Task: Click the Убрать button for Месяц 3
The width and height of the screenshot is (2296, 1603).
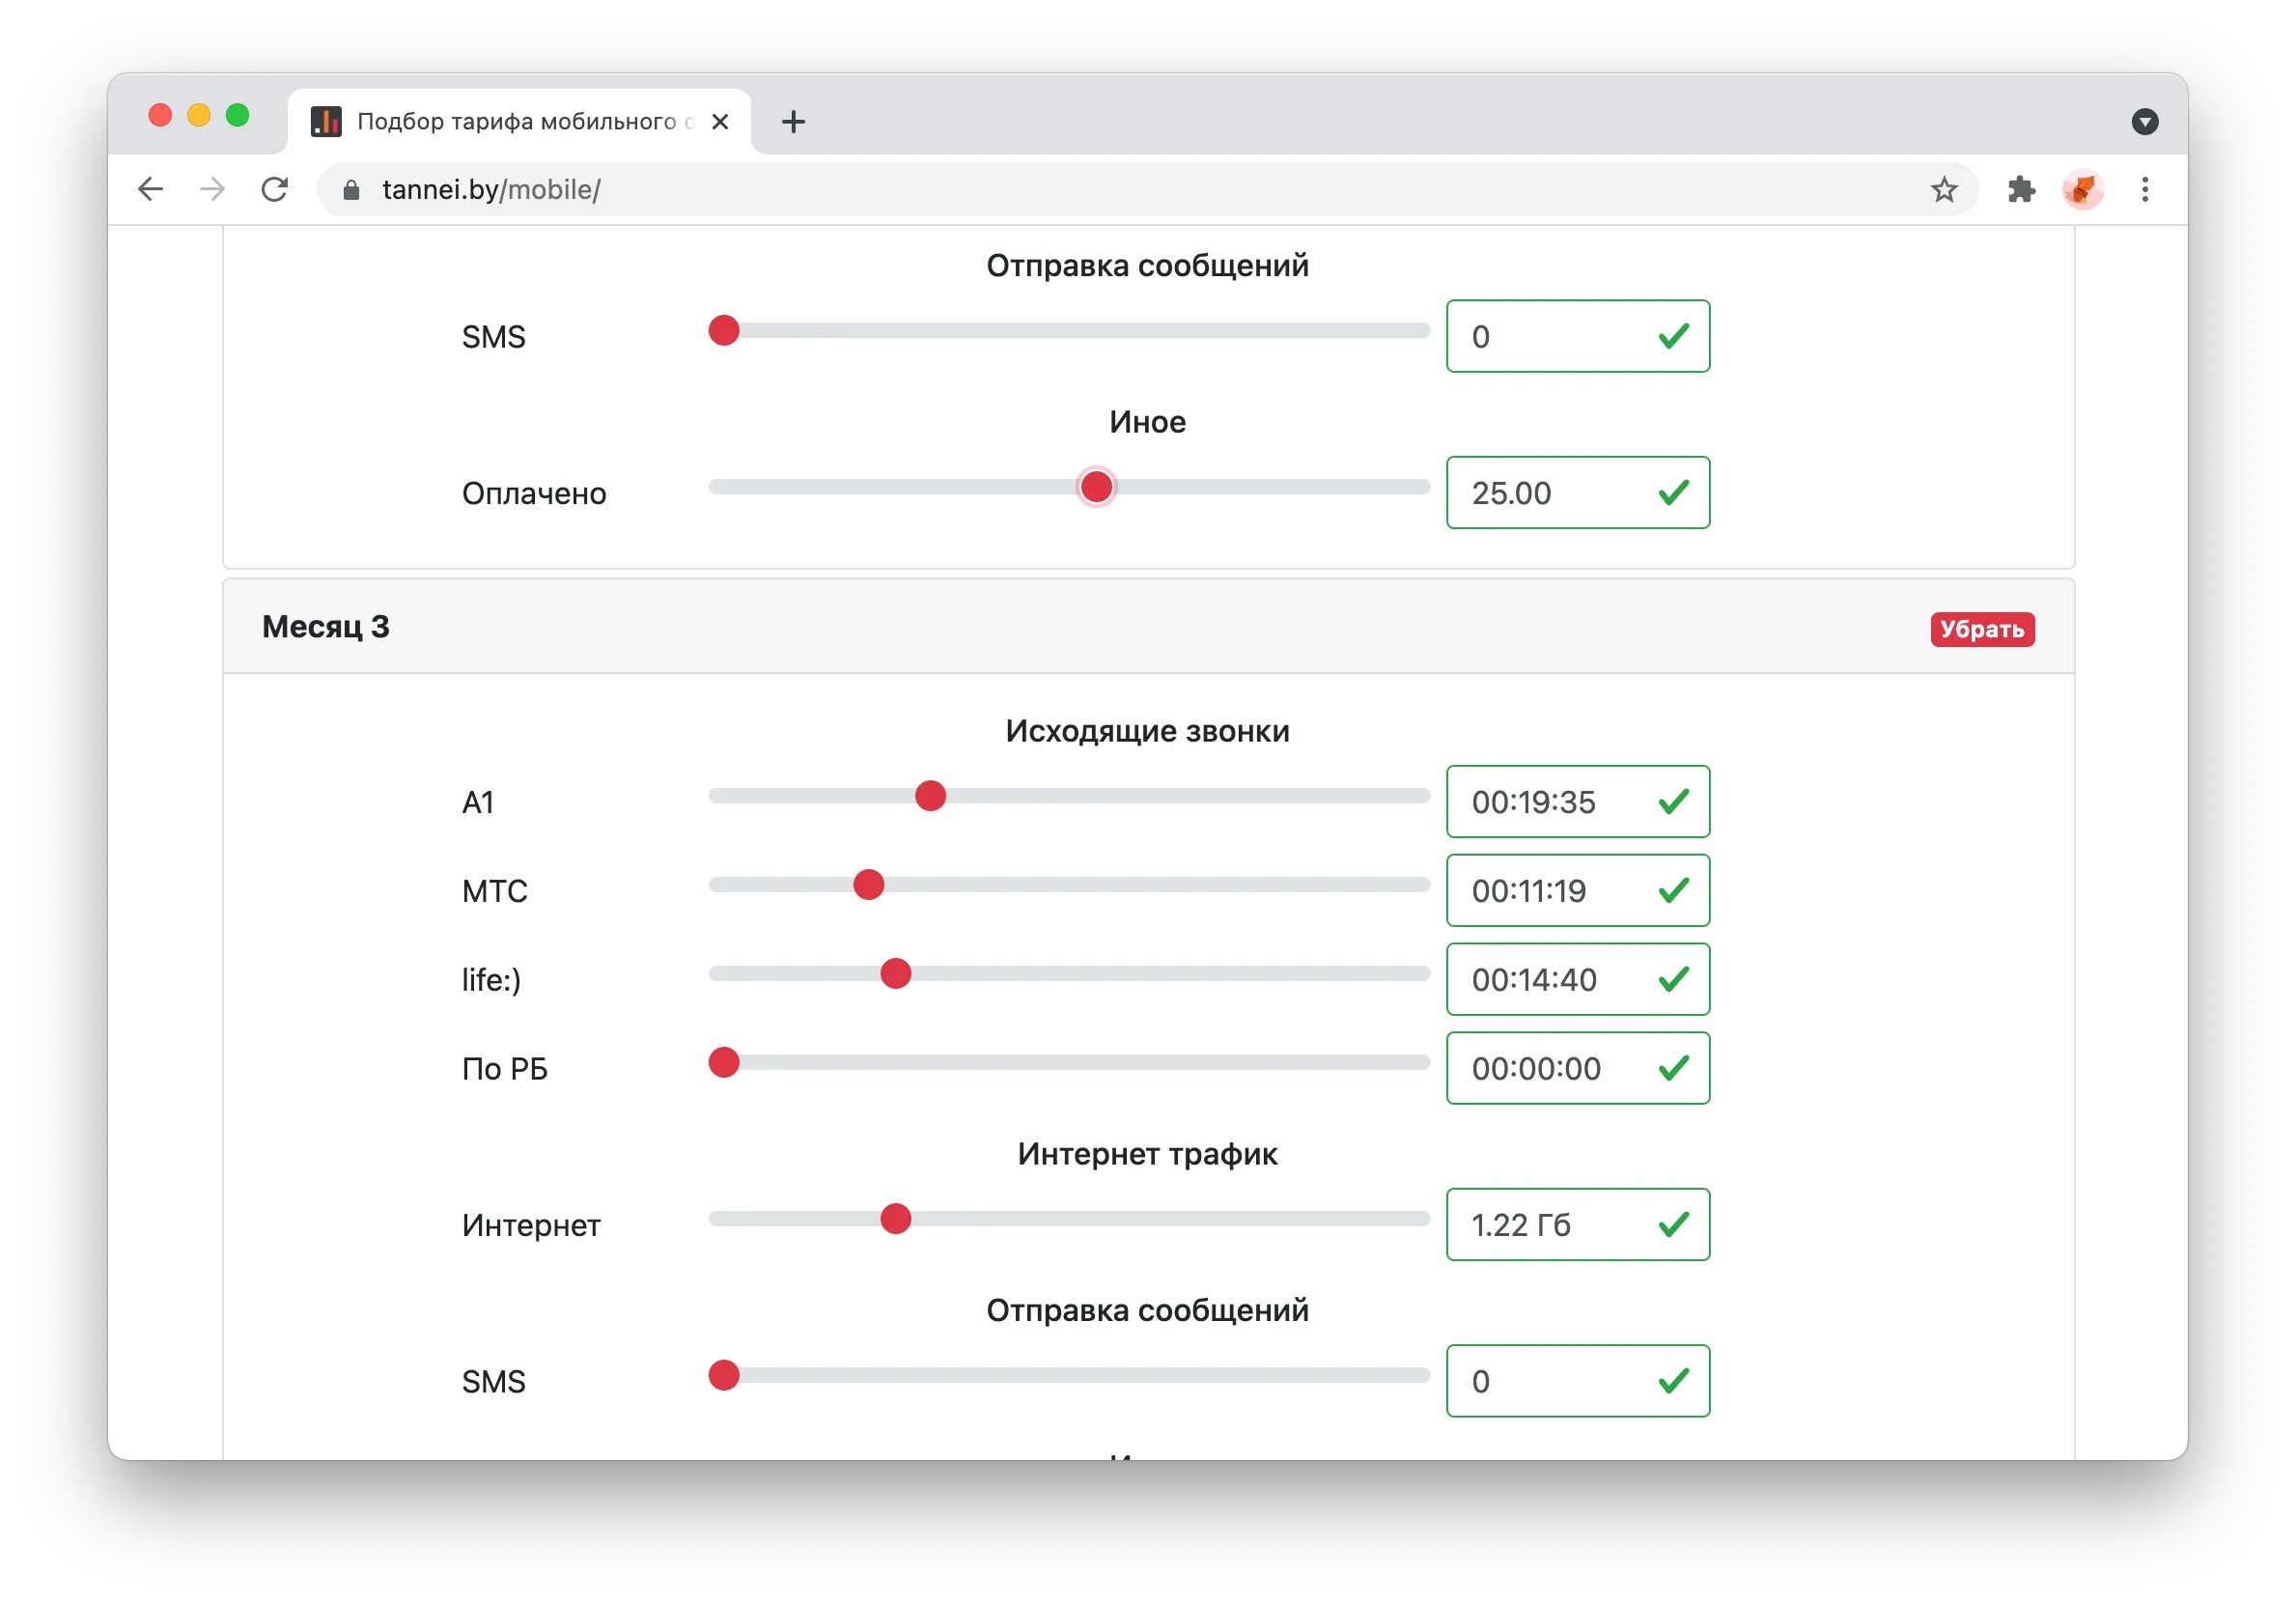Action: click(x=1981, y=629)
